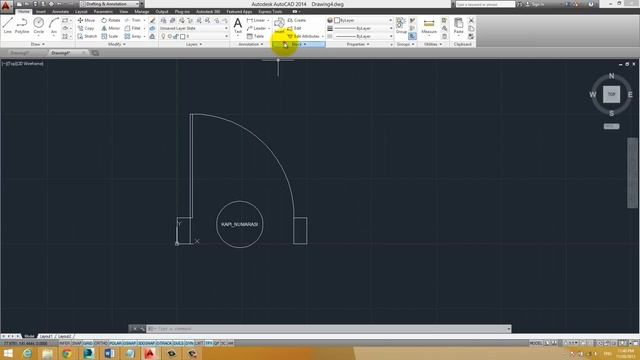Switch to the Model tab
This screenshot has width=640, height=360.
29,336
